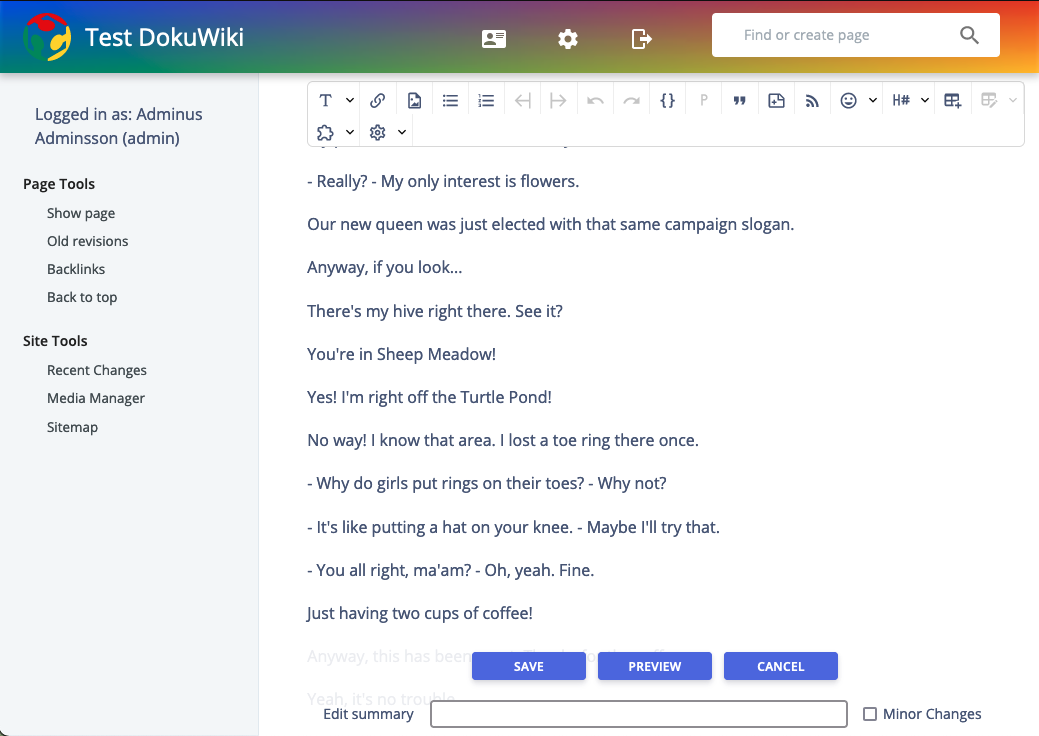Click the line about the new queen's campaign slogan

(551, 225)
